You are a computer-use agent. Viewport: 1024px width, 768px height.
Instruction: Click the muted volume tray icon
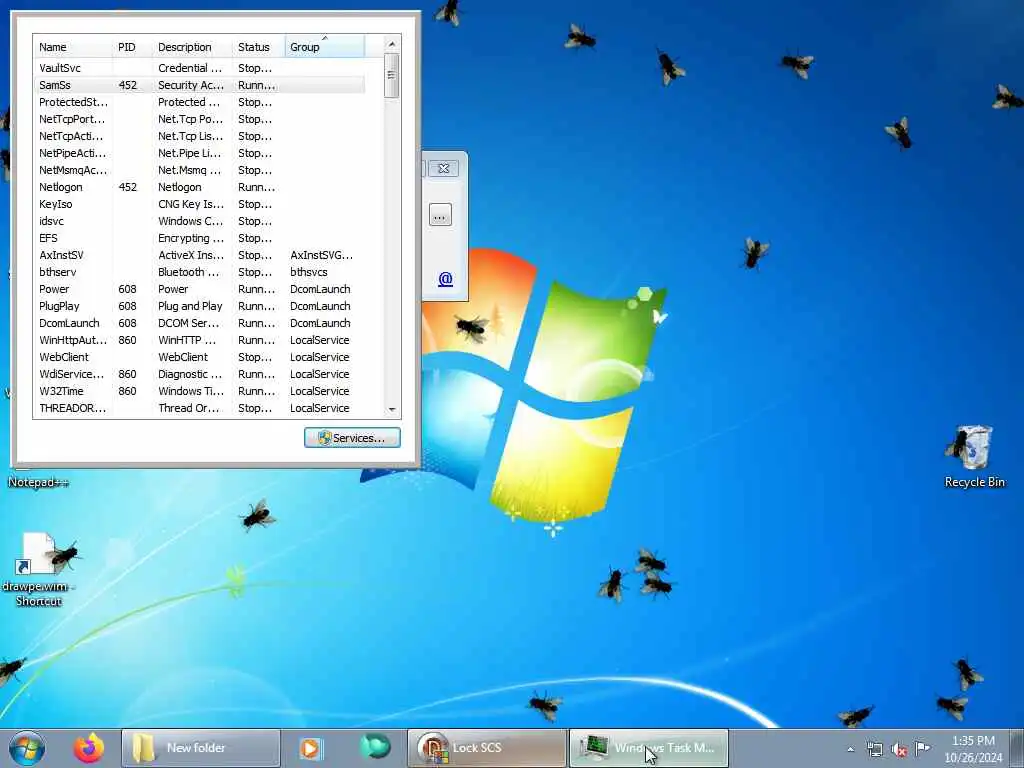(x=899, y=749)
